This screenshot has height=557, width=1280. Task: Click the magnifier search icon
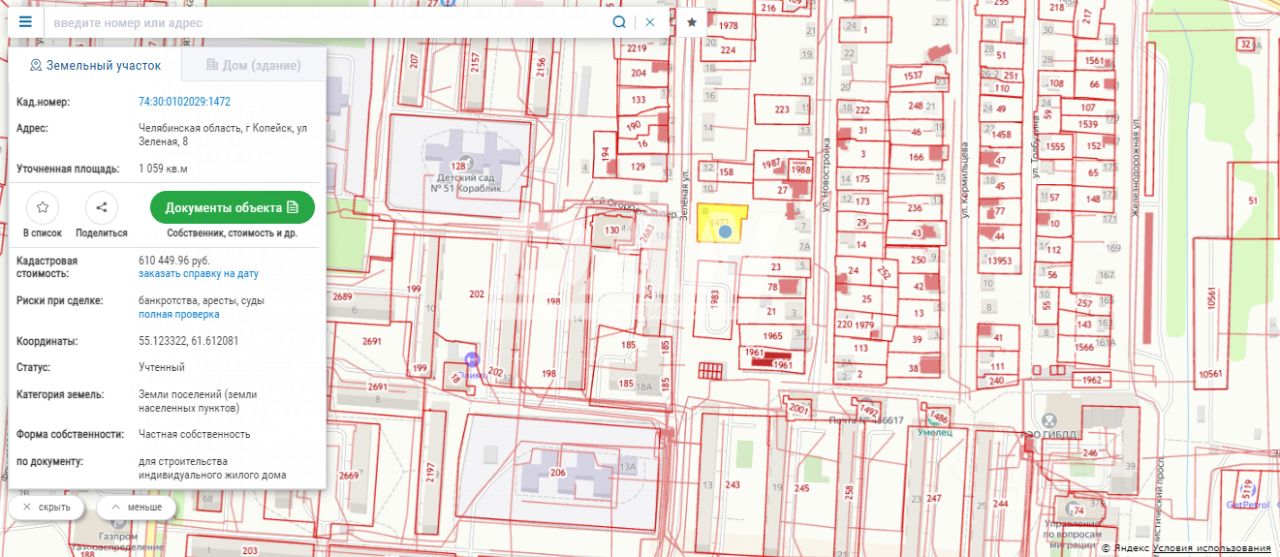click(x=619, y=22)
